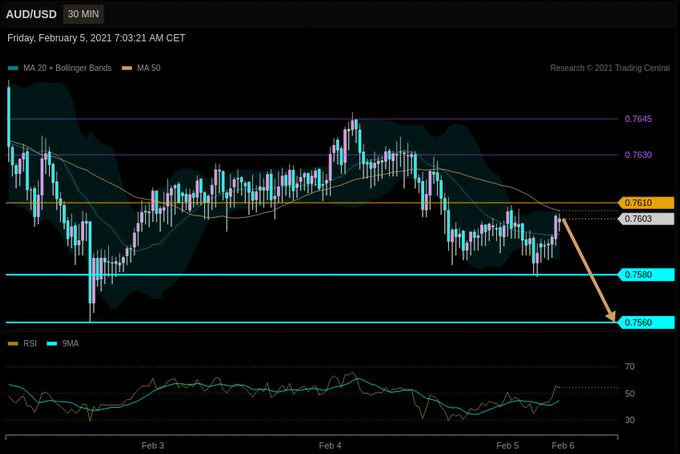Click the '9MA' legend label
The image size is (680, 454).
pos(70,344)
